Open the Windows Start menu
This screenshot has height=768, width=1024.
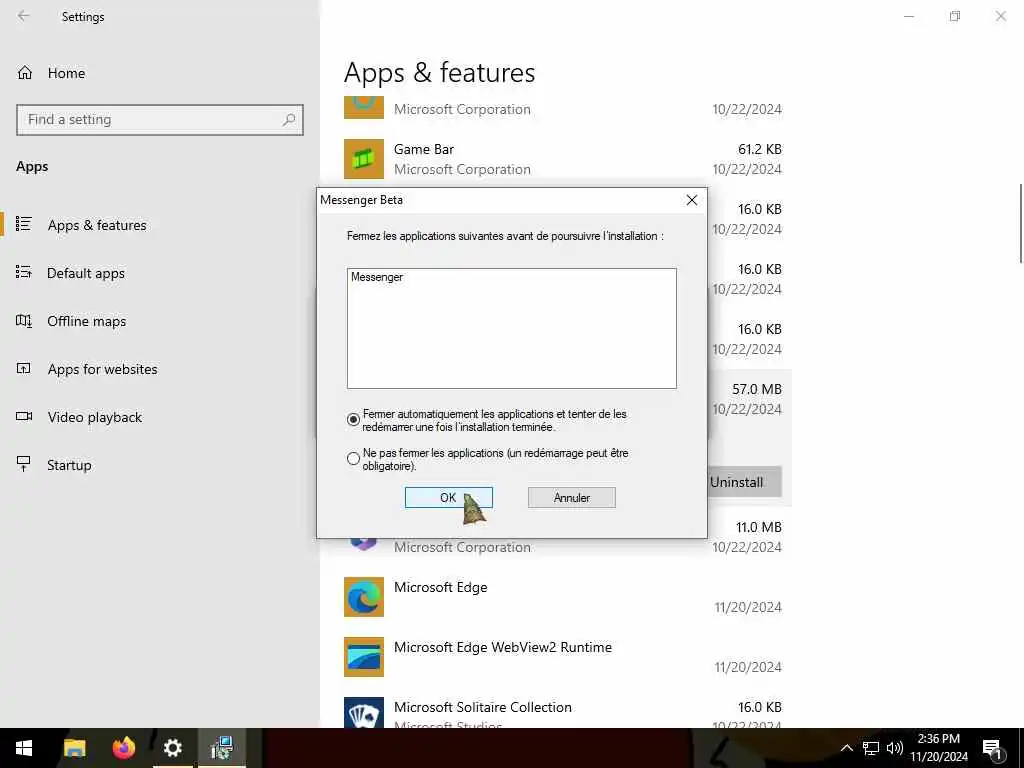coord(24,748)
